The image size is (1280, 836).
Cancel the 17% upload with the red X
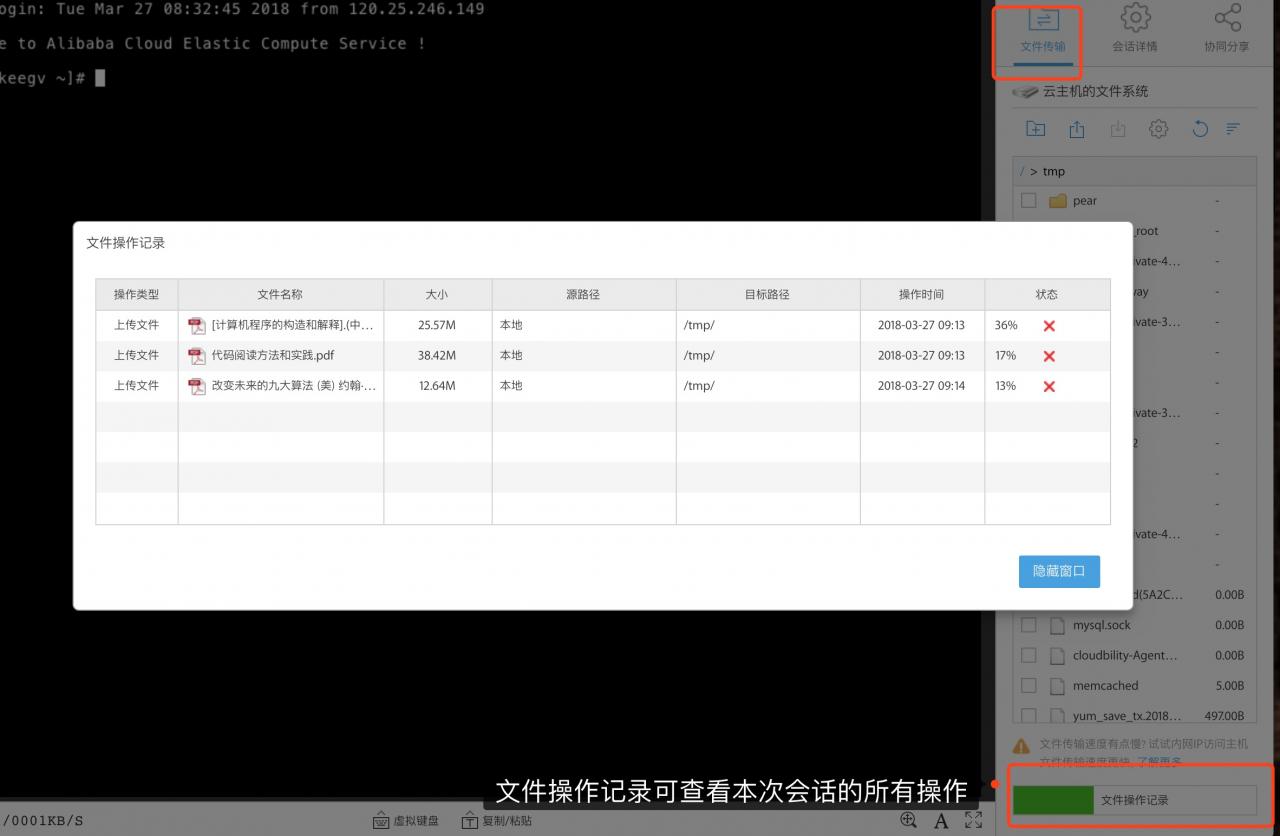(1049, 356)
